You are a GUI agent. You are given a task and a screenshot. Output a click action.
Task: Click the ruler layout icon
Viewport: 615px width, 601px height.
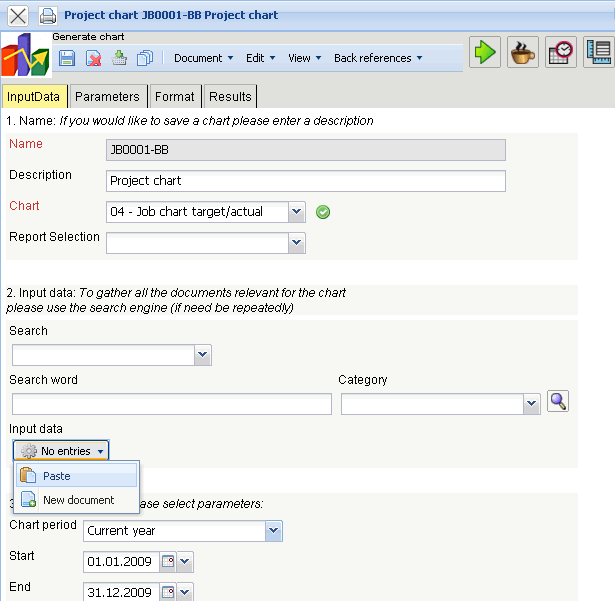[599, 52]
